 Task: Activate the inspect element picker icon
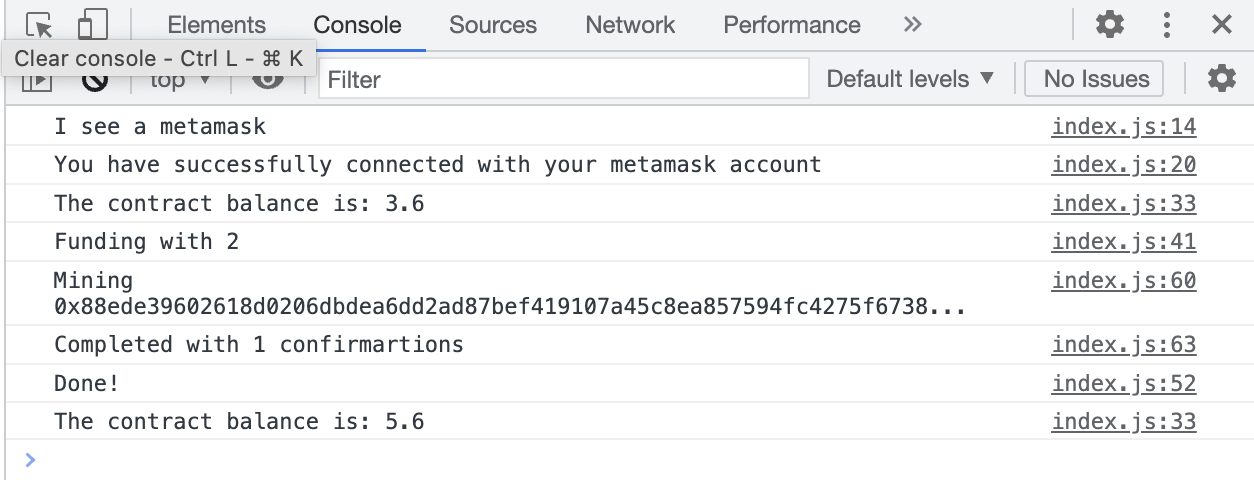[39, 24]
